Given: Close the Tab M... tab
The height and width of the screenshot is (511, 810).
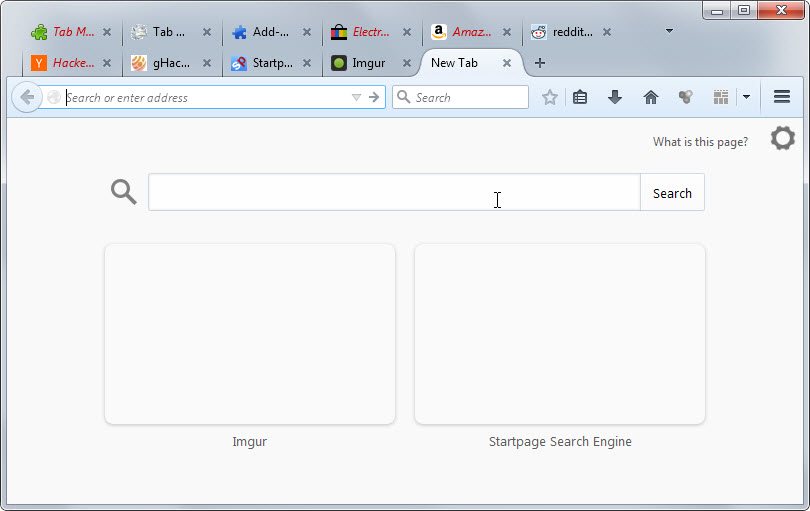Looking at the screenshot, I should [x=107, y=32].
